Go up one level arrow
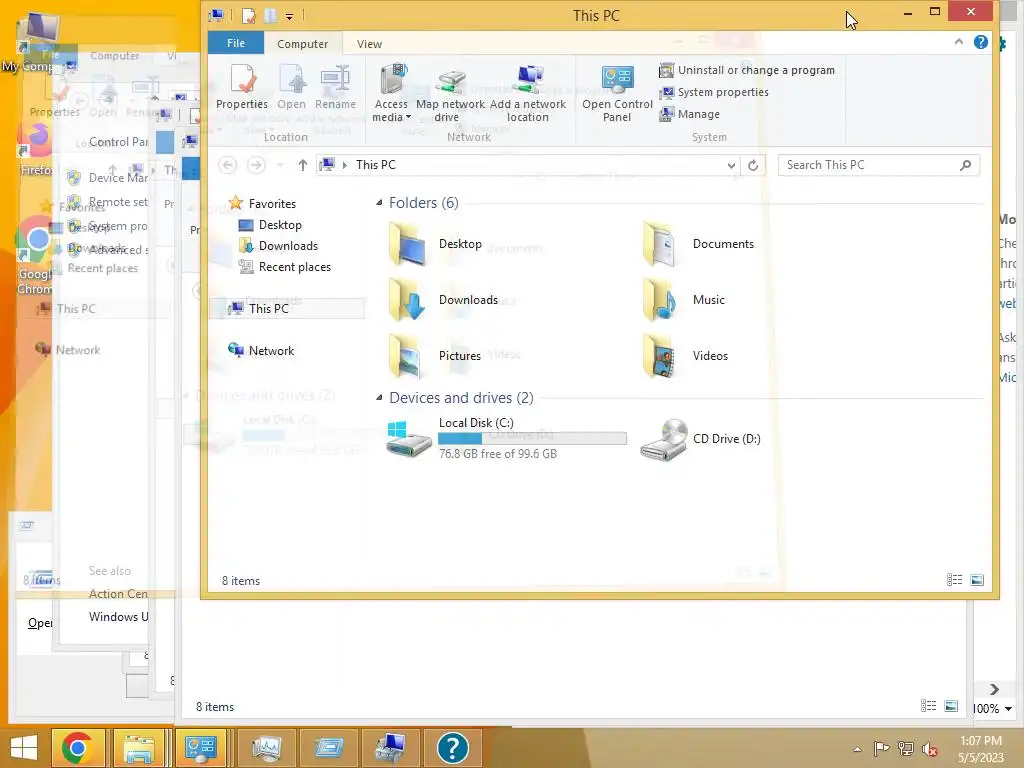Viewport: 1024px width, 768px height. click(x=302, y=165)
